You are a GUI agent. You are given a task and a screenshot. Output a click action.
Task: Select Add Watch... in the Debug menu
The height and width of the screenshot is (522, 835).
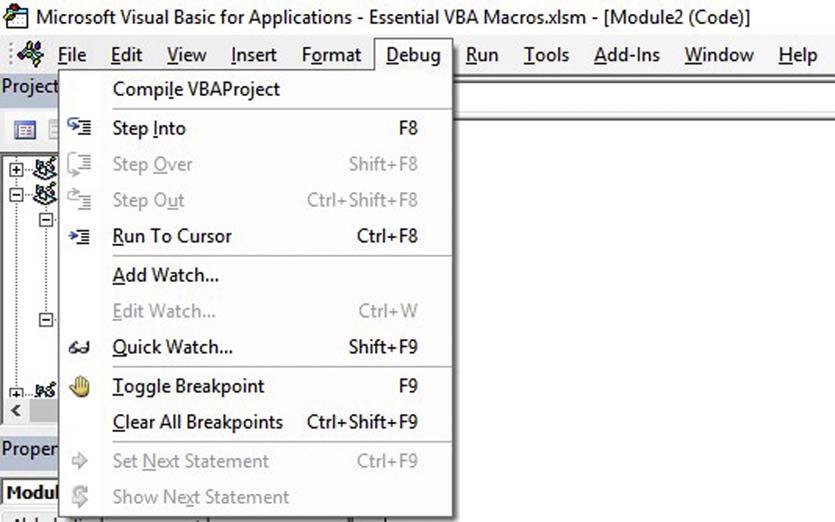(165, 275)
